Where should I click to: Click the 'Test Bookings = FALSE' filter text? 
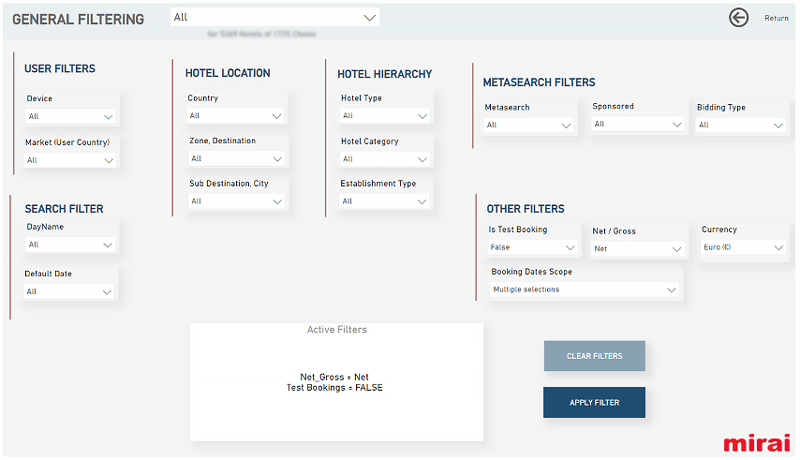(334, 388)
